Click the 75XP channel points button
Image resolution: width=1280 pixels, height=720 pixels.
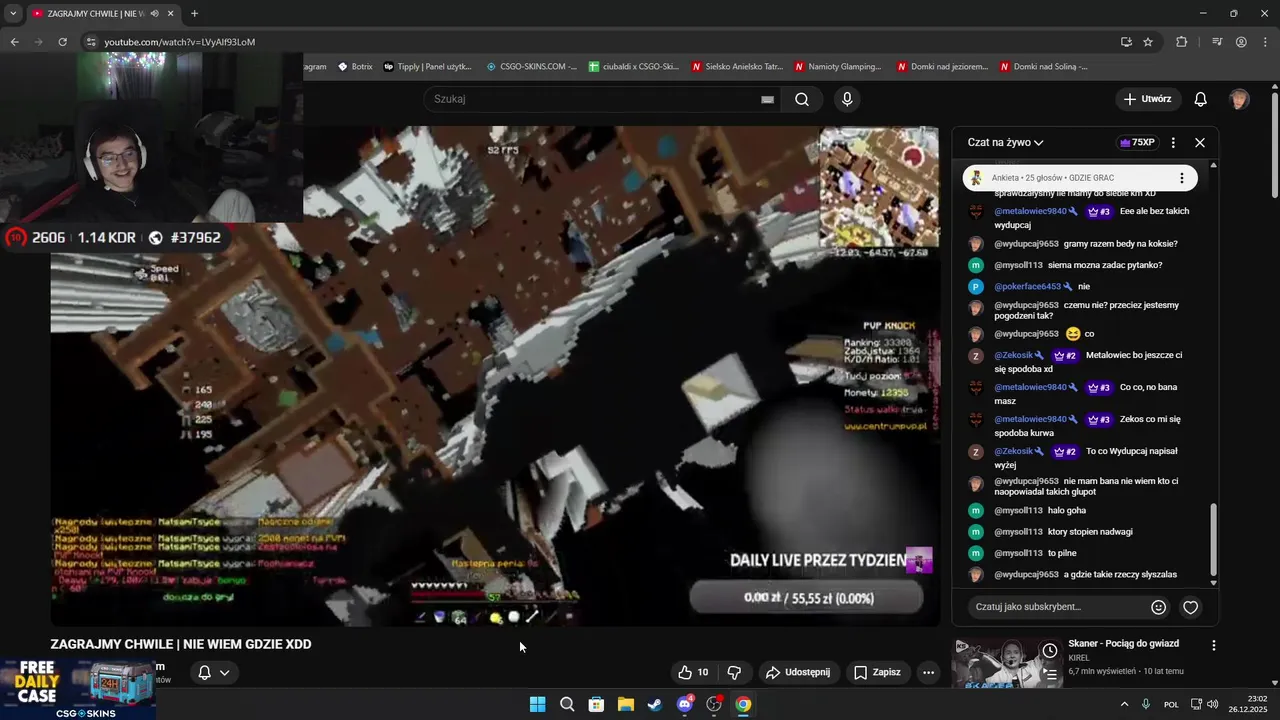(1137, 143)
